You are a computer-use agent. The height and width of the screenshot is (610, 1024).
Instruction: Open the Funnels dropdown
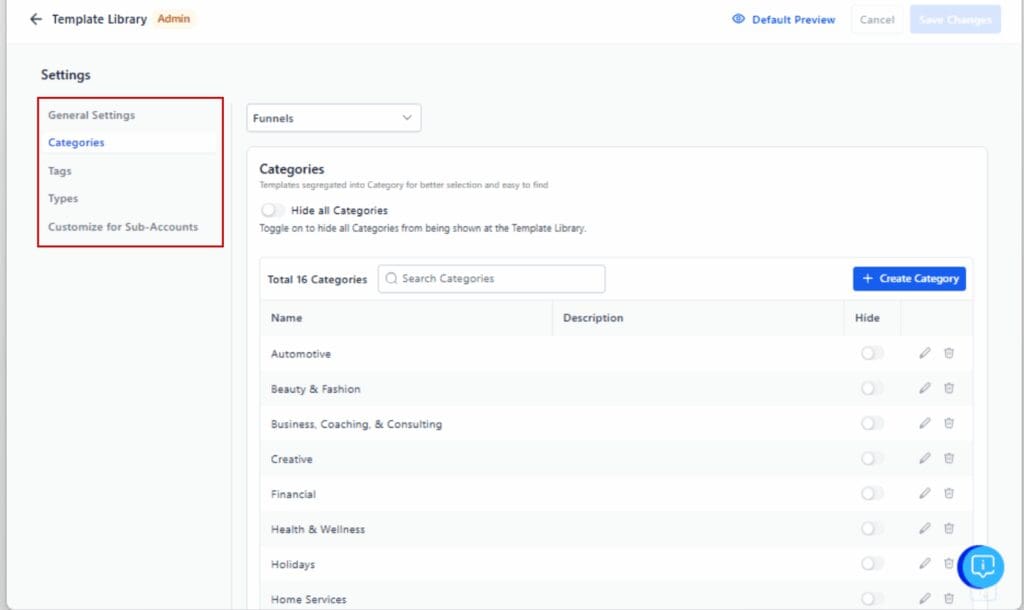(333, 117)
